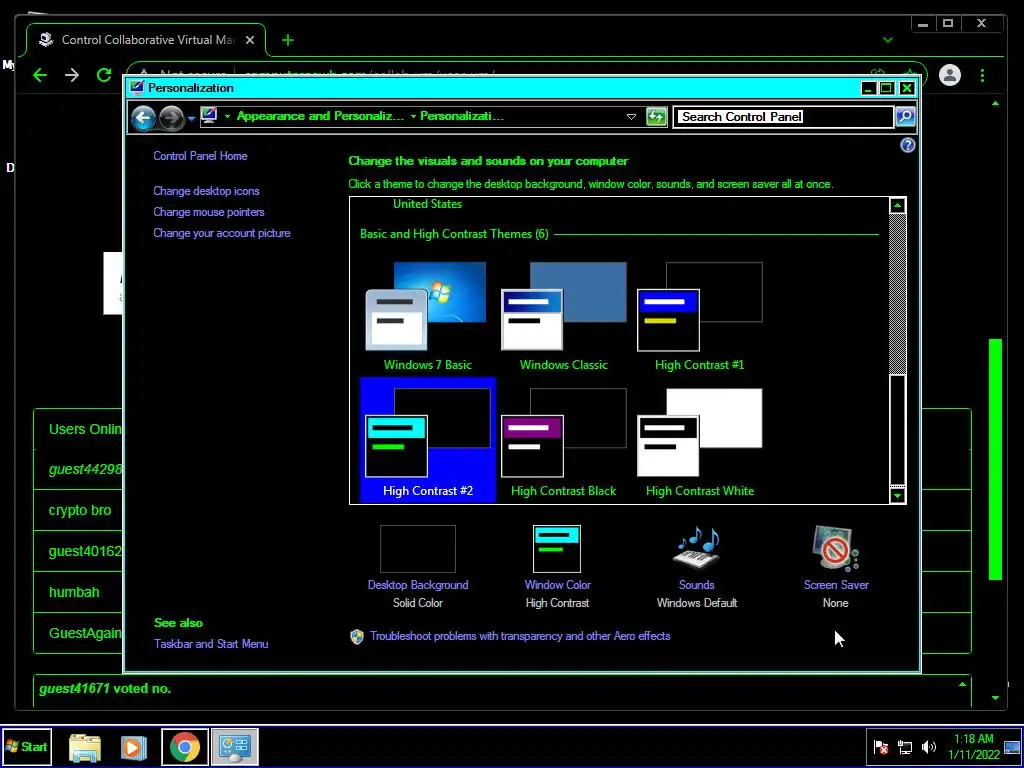The width and height of the screenshot is (1024, 768).
Task: Open the blue Help question mark icon
Action: tap(907, 145)
